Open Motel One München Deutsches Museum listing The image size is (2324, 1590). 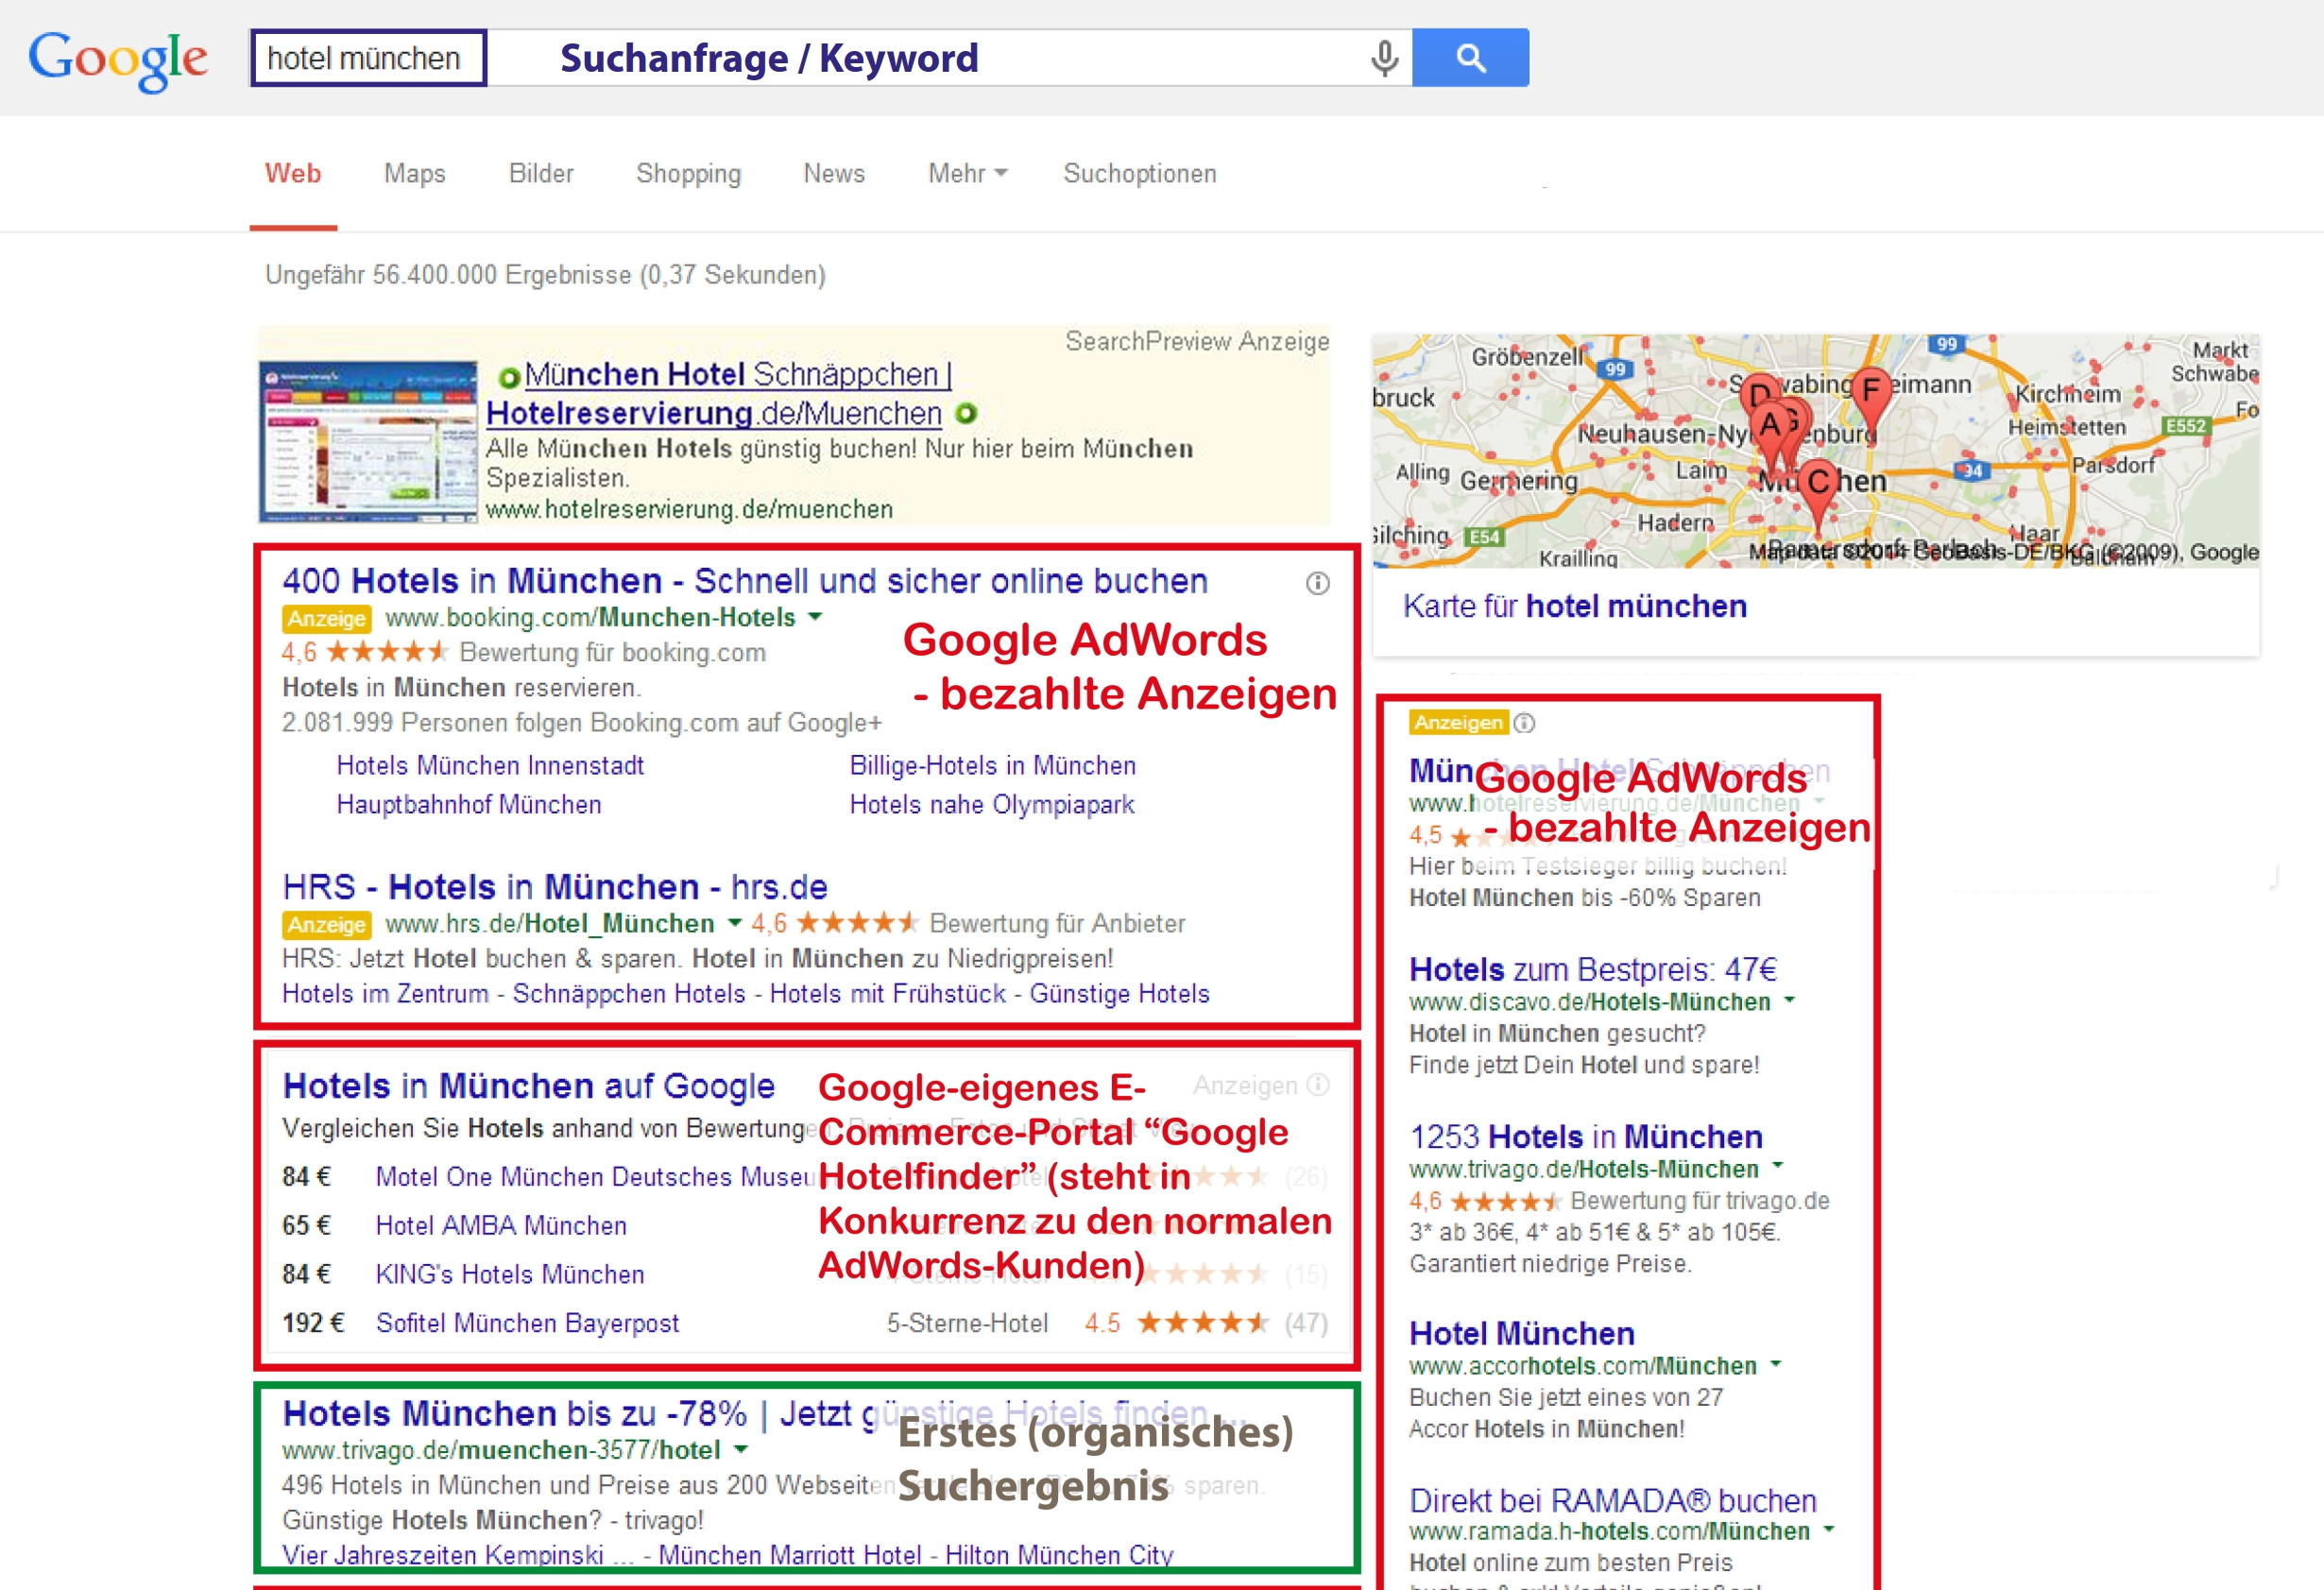pyautogui.click(x=595, y=1177)
